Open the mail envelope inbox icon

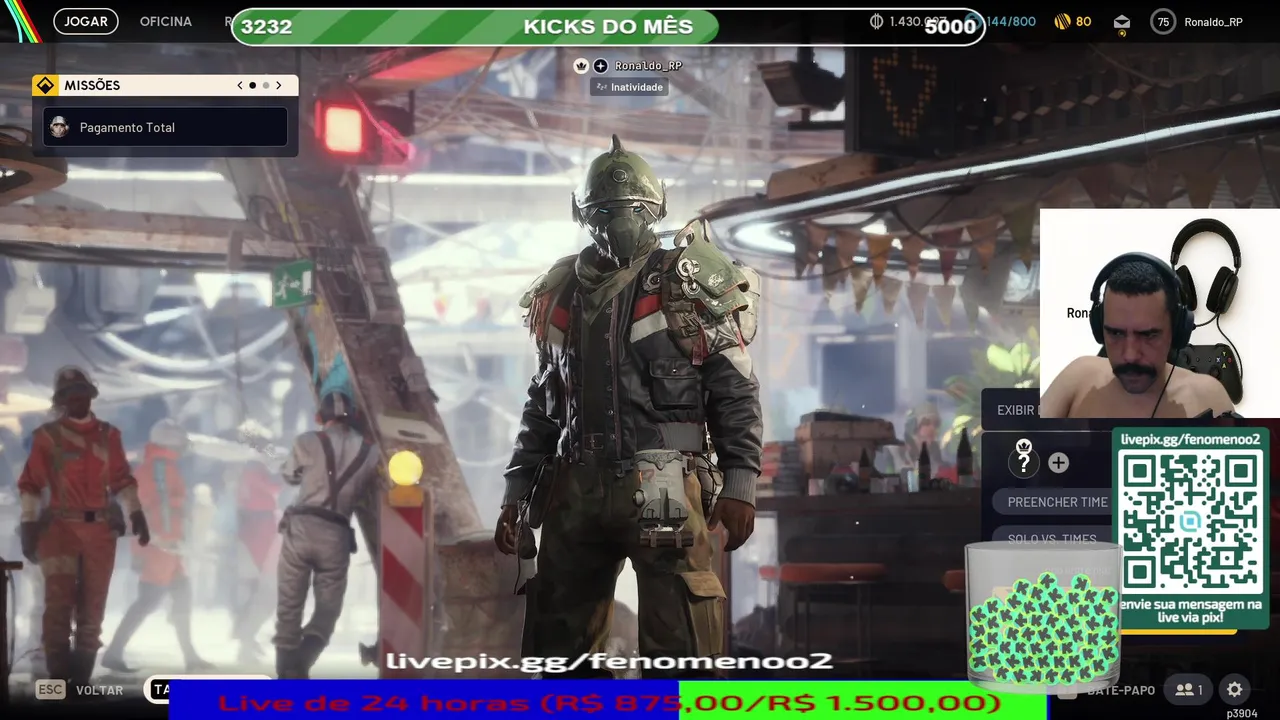[x=1122, y=22]
